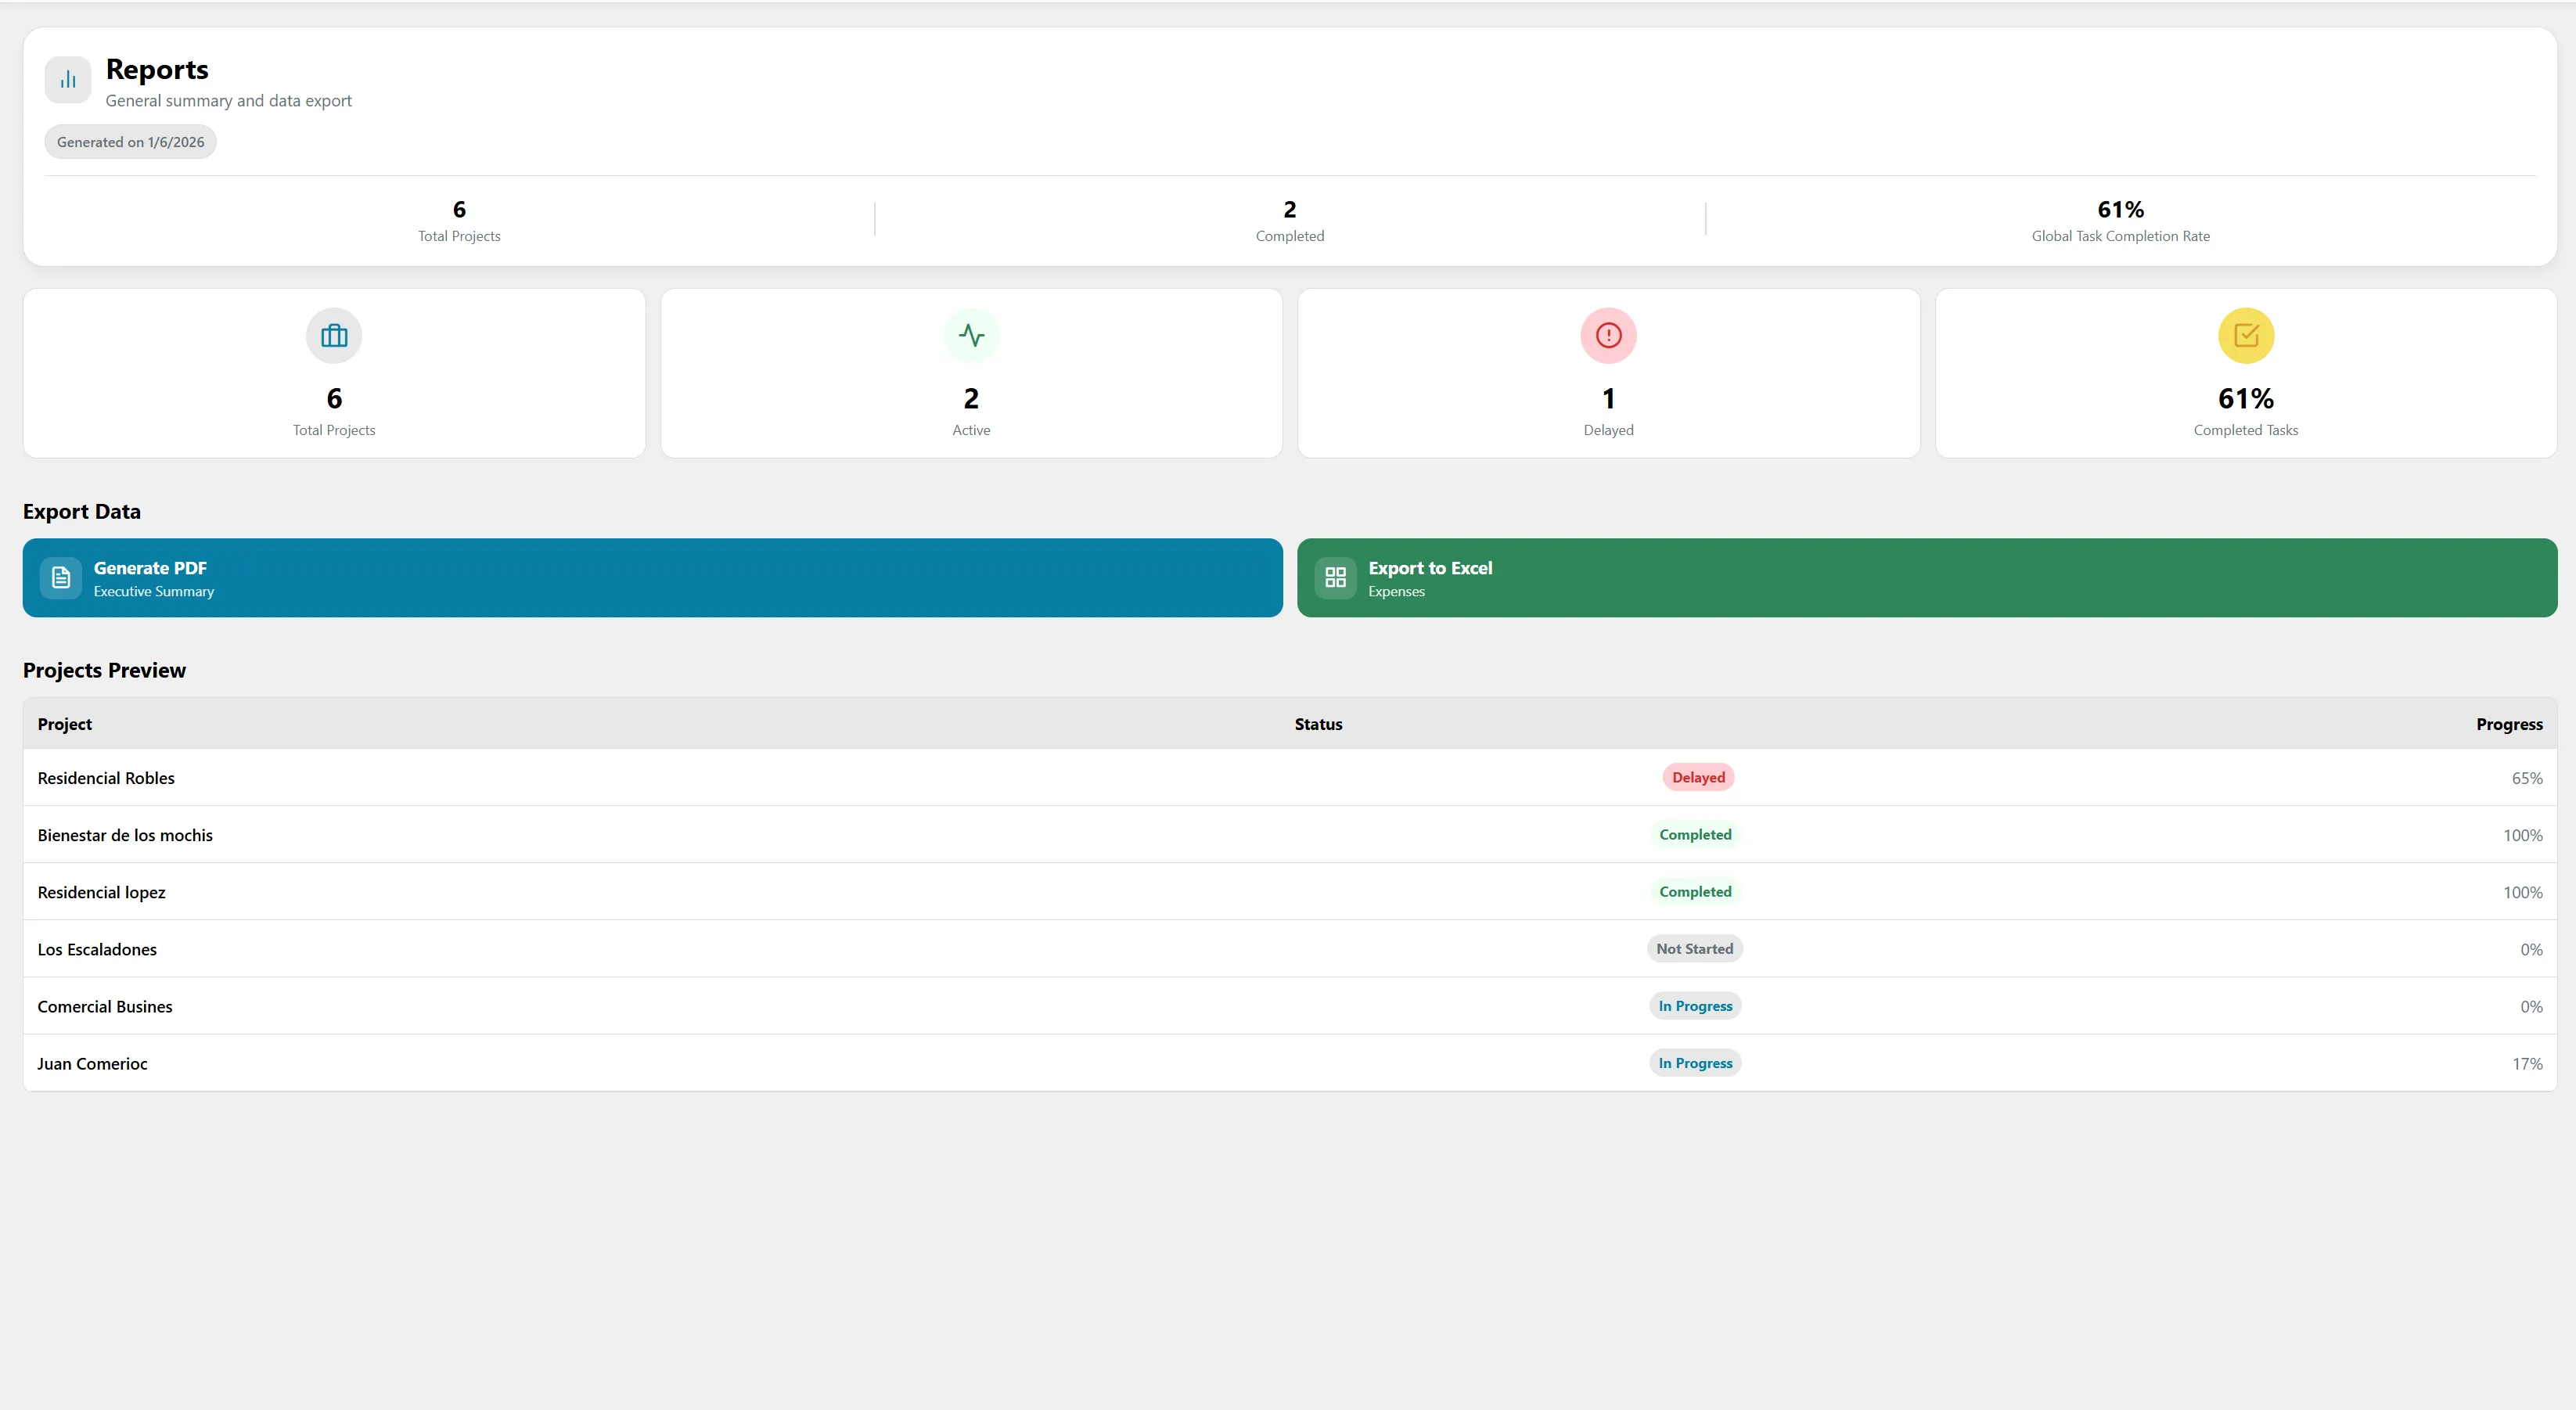This screenshot has height=1410, width=2576.
Task: Click the 65% progress of Residencial Robles
Action: (x=2526, y=778)
